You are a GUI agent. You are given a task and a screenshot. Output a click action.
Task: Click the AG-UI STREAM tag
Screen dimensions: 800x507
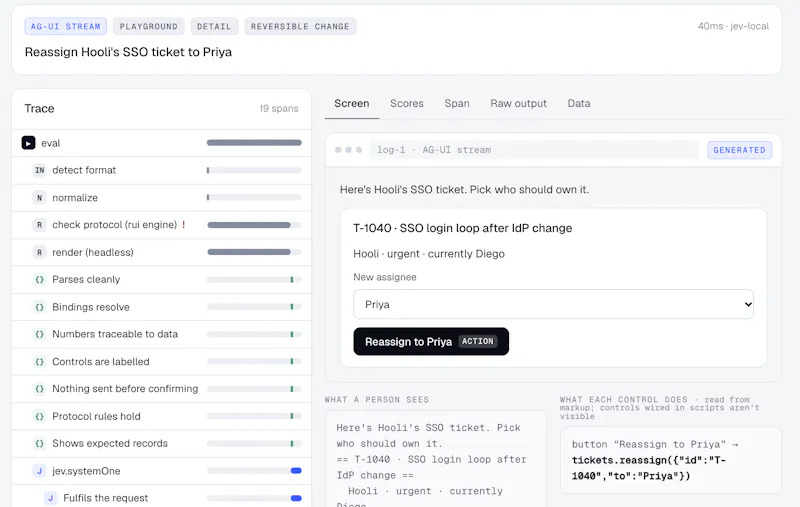65,27
